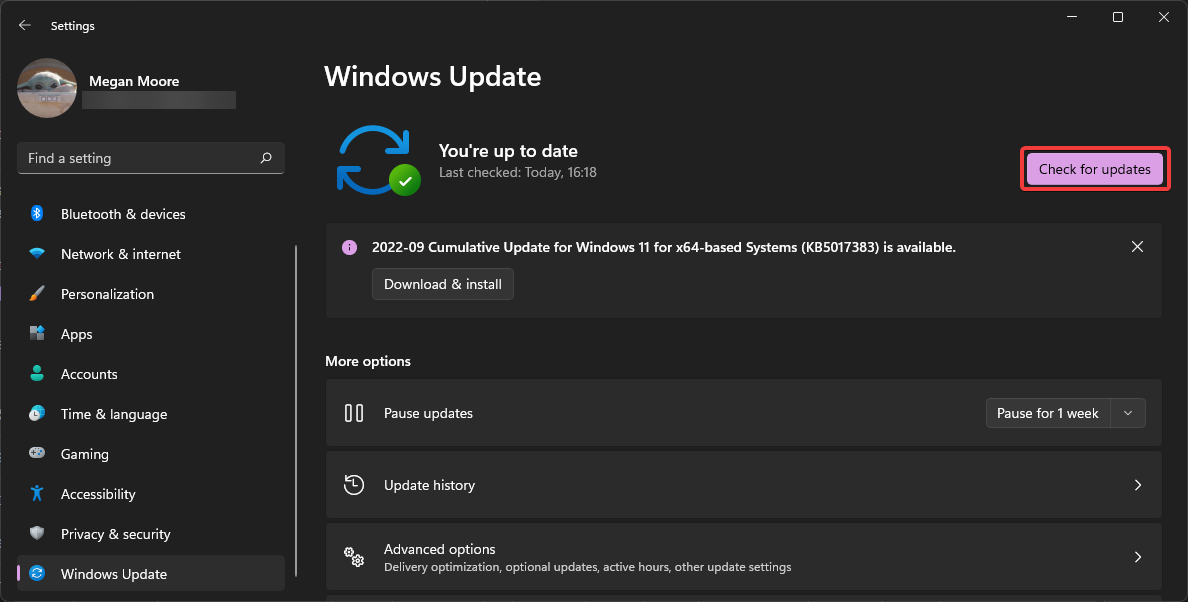1188x602 pixels.
Task: Click the Megan Moore profile picture
Action: point(47,88)
